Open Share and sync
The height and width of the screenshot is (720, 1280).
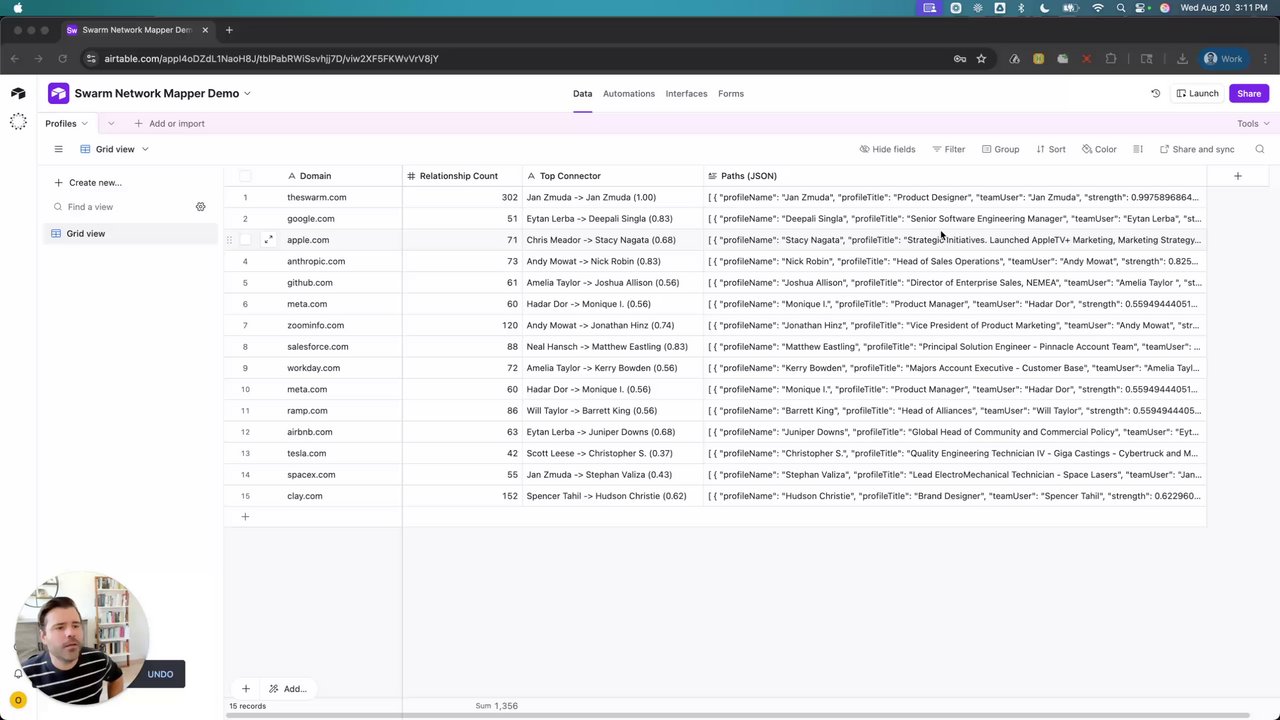pos(1197,149)
